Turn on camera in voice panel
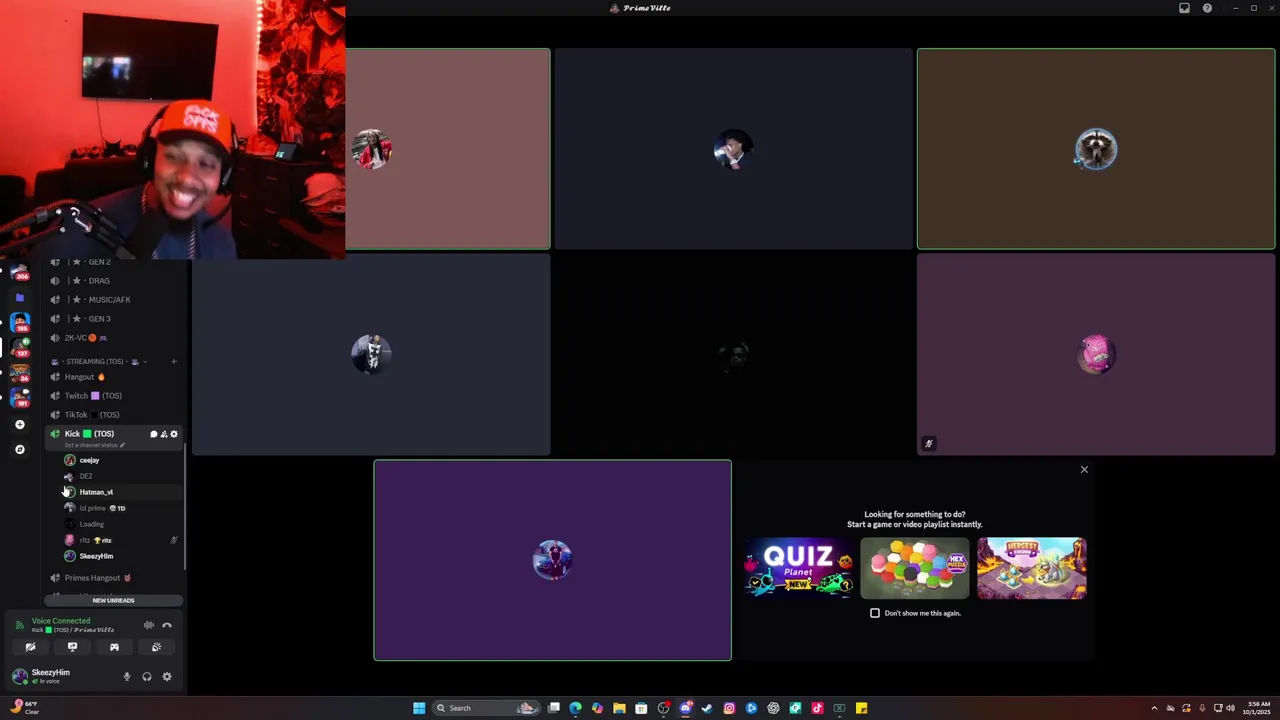The image size is (1280, 720). pyautogui.click(x=30, y=647)
